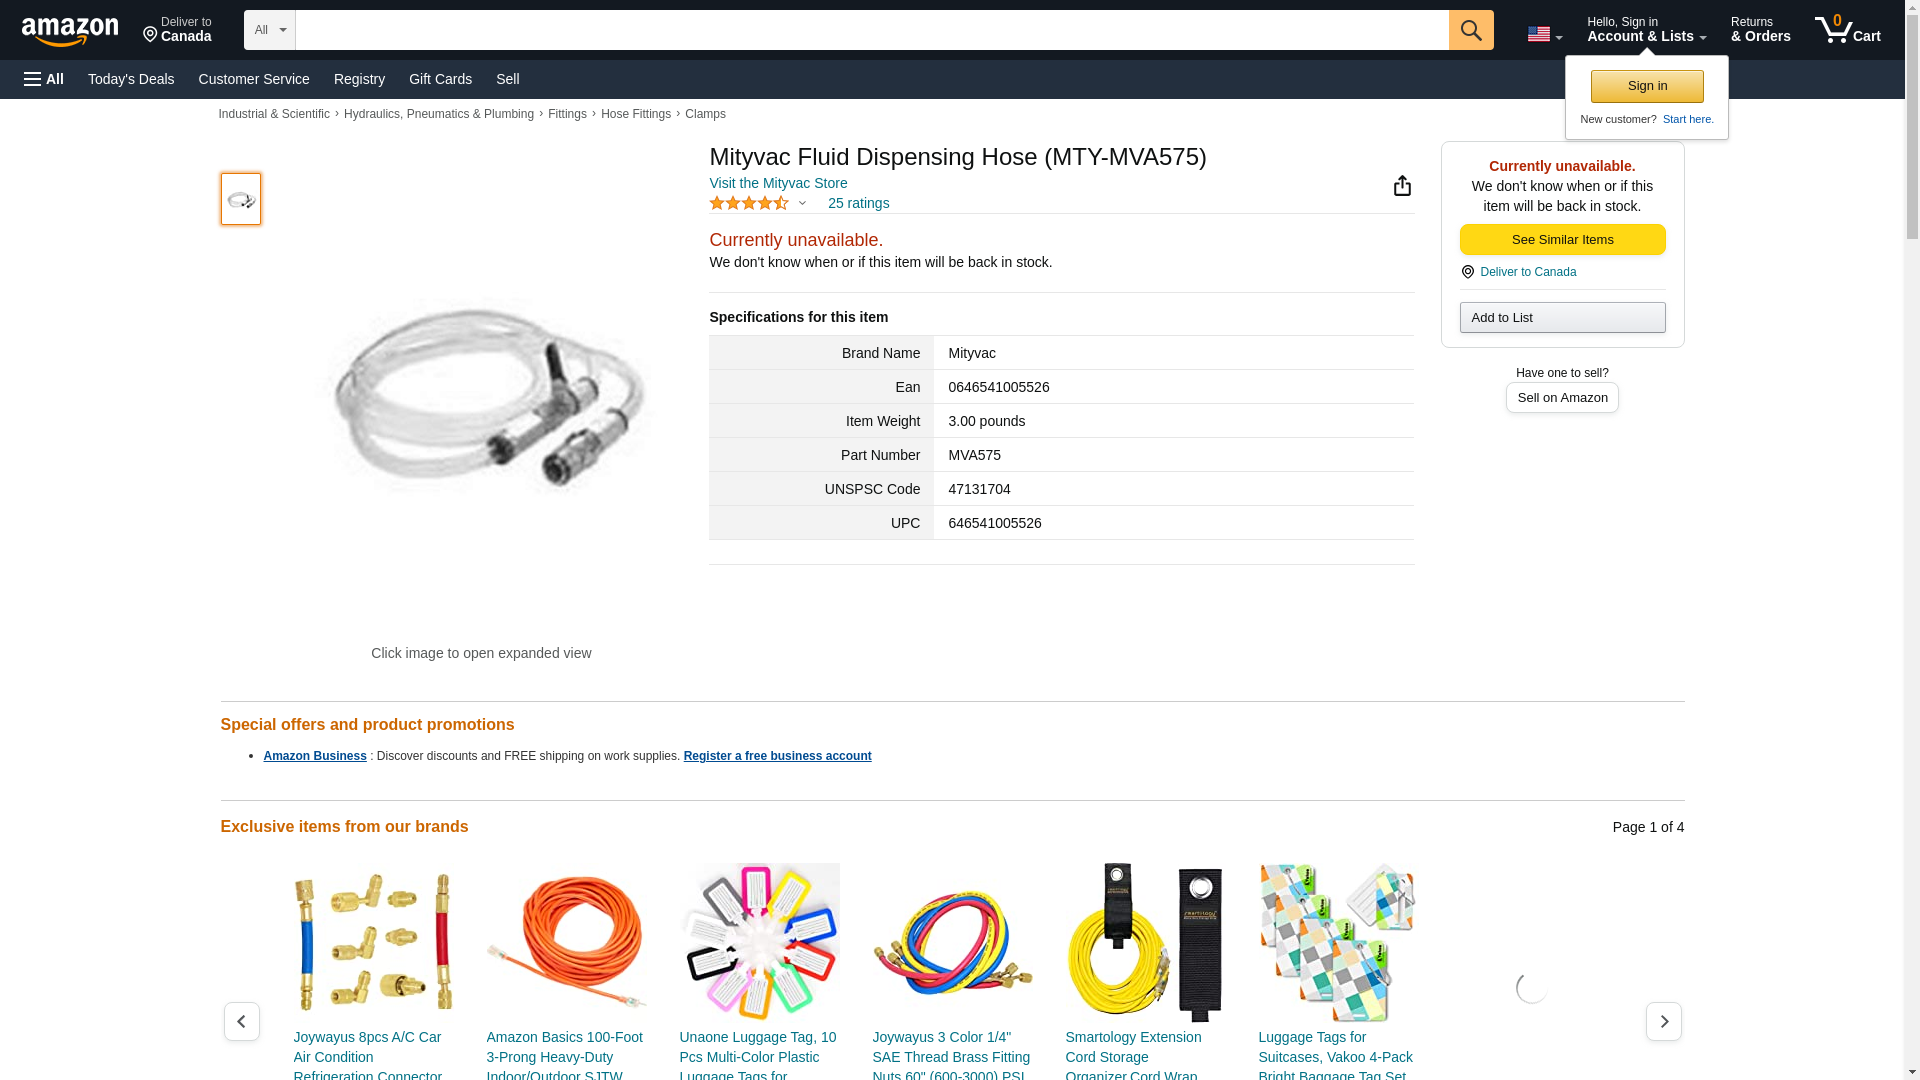
Task: Click into the Amazon search field
Action: click(871, 30)
